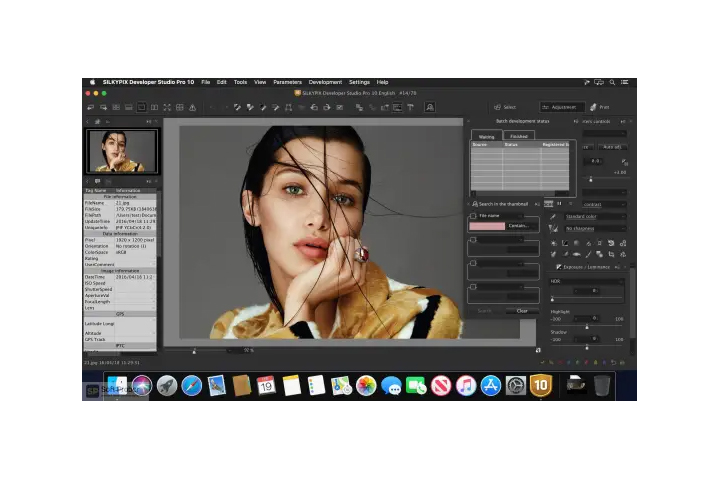The height and width of the screenshot is (480, 720).
Task: Click the rotate left toolbar icon
Action: point(314,107)
